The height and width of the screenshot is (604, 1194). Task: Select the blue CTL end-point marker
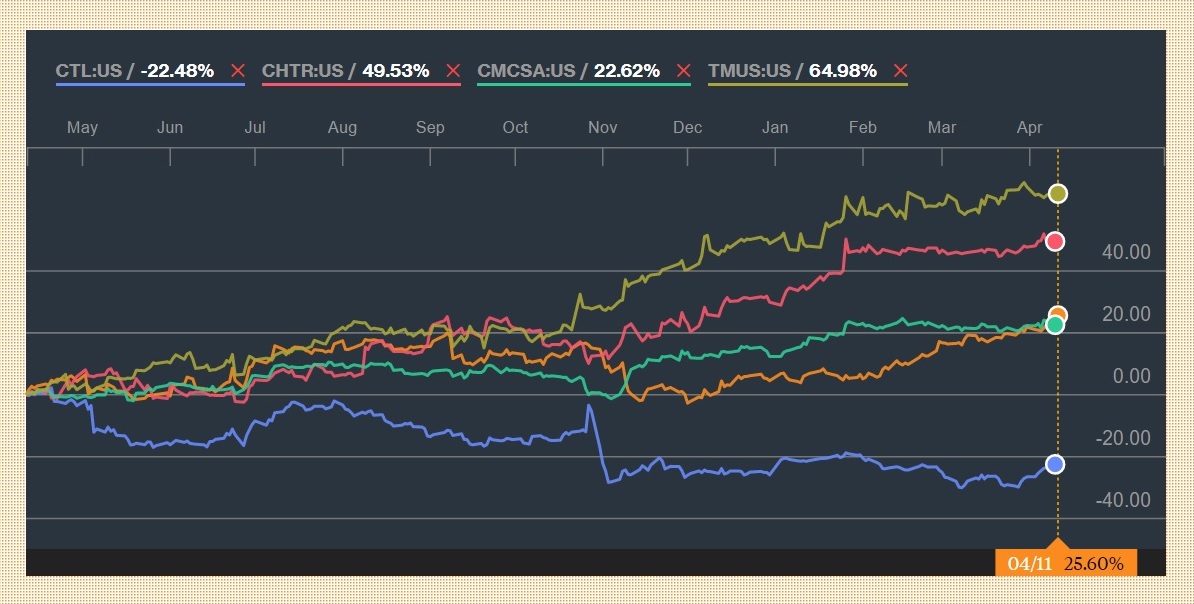pyautogui.click(x=1054, y=464)
